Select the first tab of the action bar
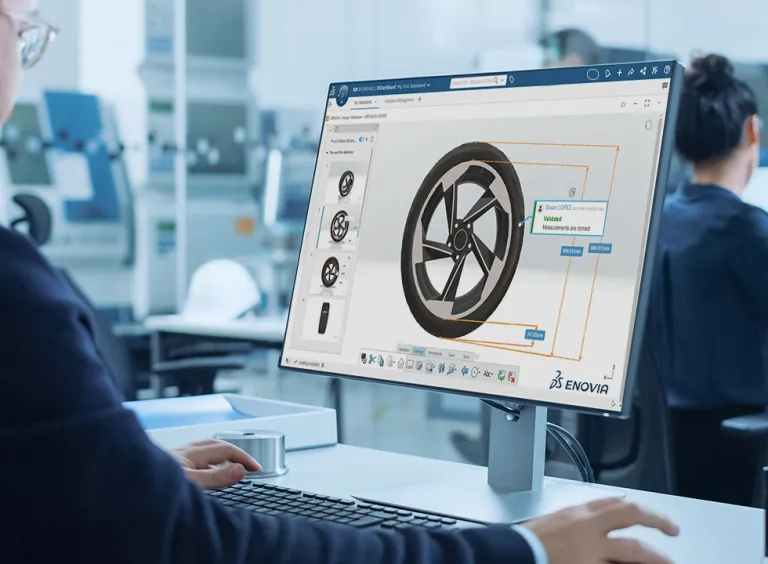The image size is (768, 564). (x=405, y=350)
